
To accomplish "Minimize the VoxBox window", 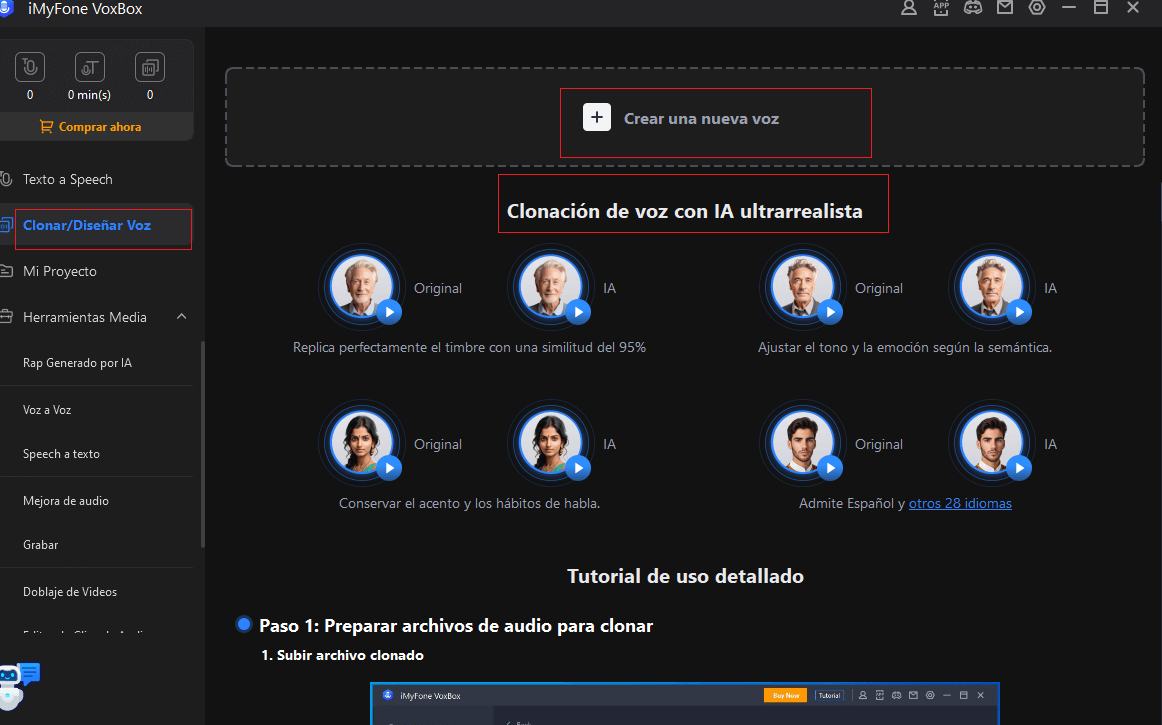I will 1069,7.
